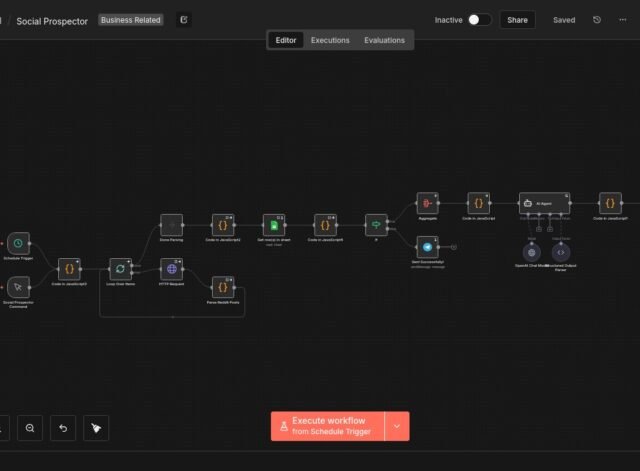Open the AI Agent node
Screen dimensions: 640x471
(x=544, y=203)
